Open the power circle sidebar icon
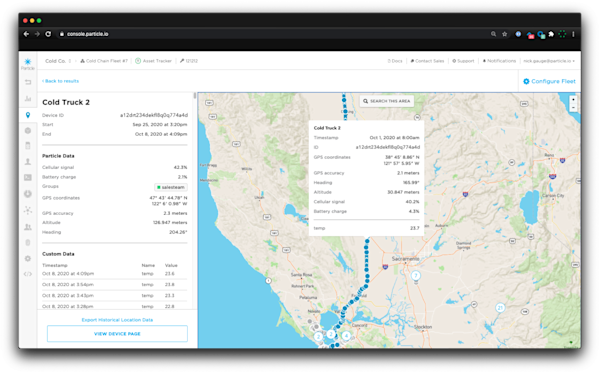 tap(28, 194)
